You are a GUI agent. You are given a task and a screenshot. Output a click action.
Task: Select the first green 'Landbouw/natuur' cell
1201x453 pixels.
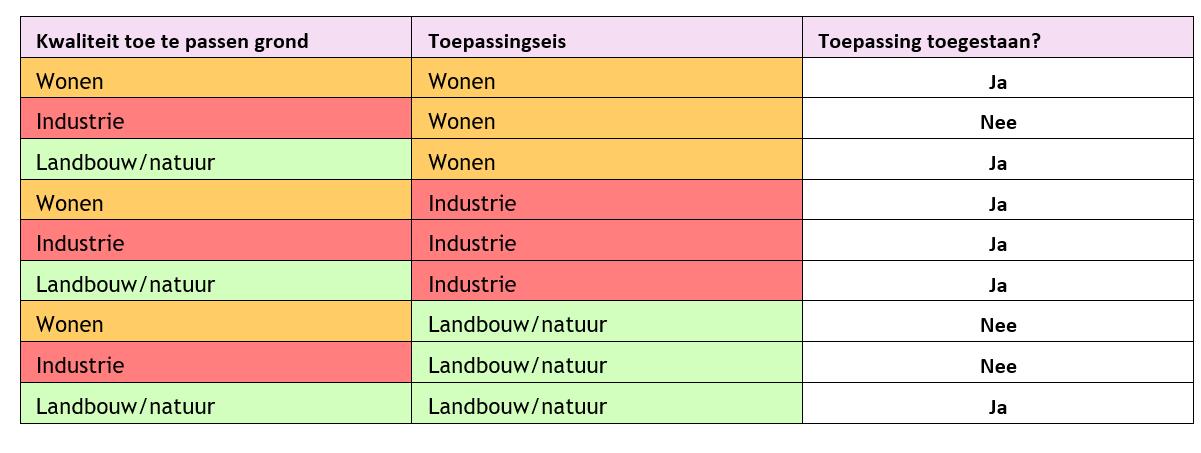click(125, 162)
